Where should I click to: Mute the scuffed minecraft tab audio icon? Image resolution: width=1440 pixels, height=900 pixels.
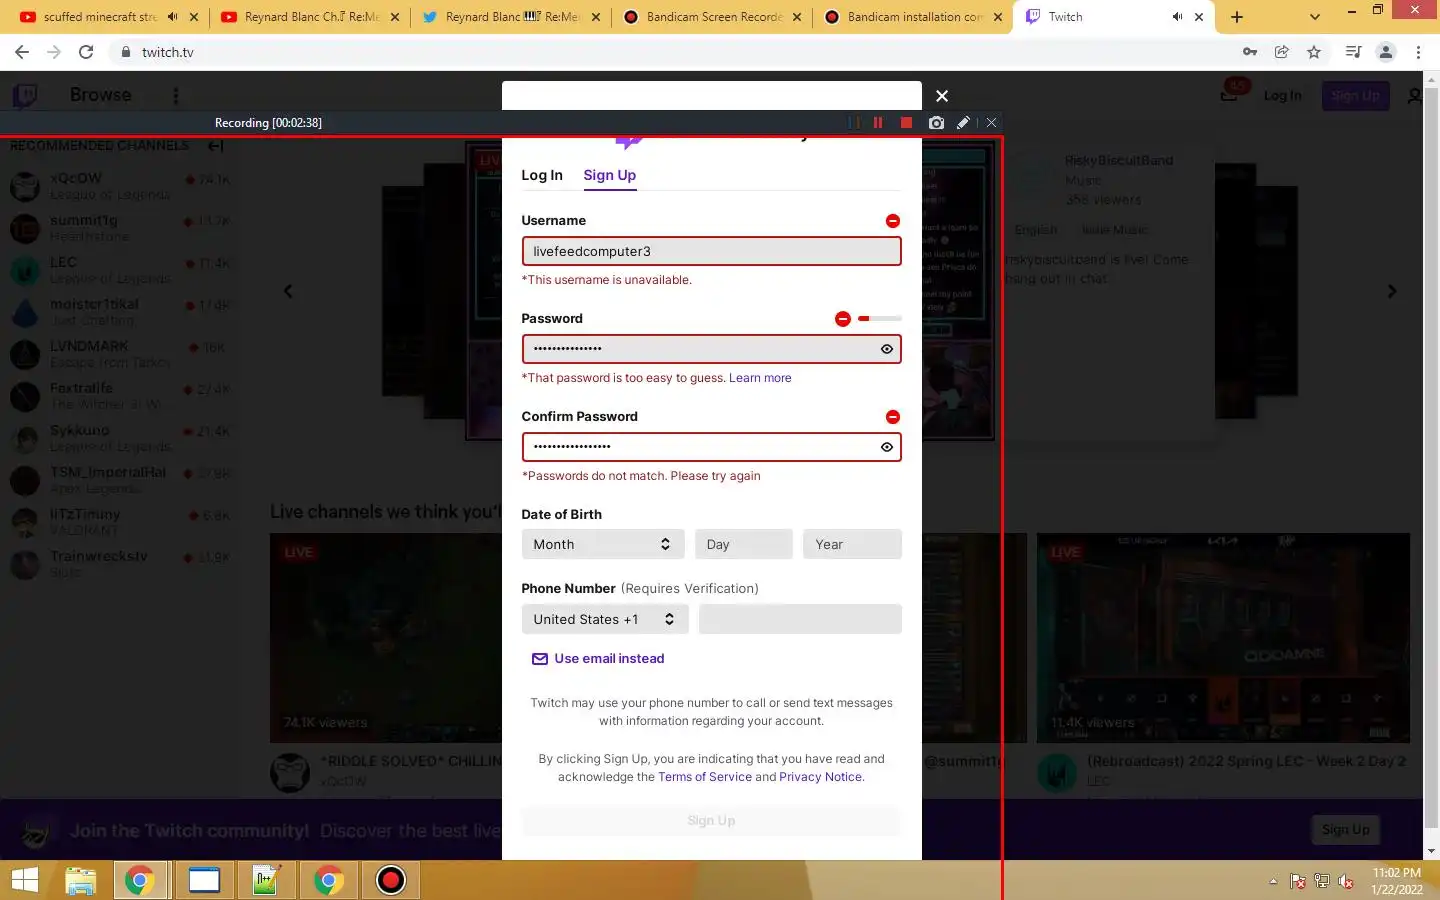click(173, 17)
